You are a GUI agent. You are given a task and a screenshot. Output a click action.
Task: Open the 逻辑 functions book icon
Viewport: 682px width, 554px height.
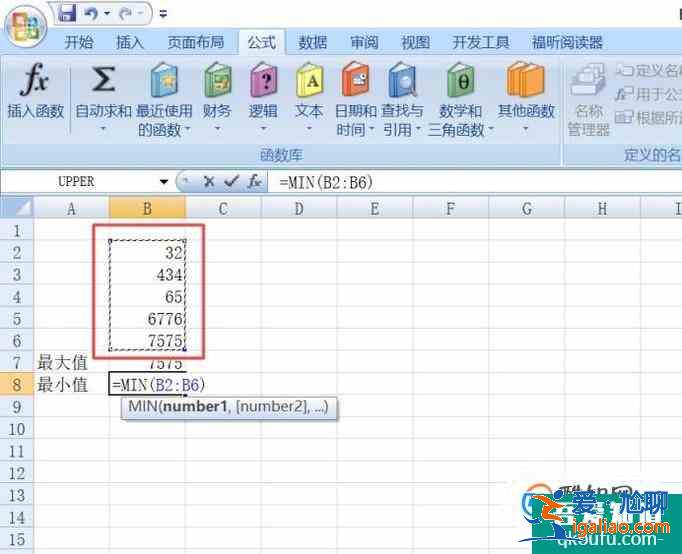[264, 80]
